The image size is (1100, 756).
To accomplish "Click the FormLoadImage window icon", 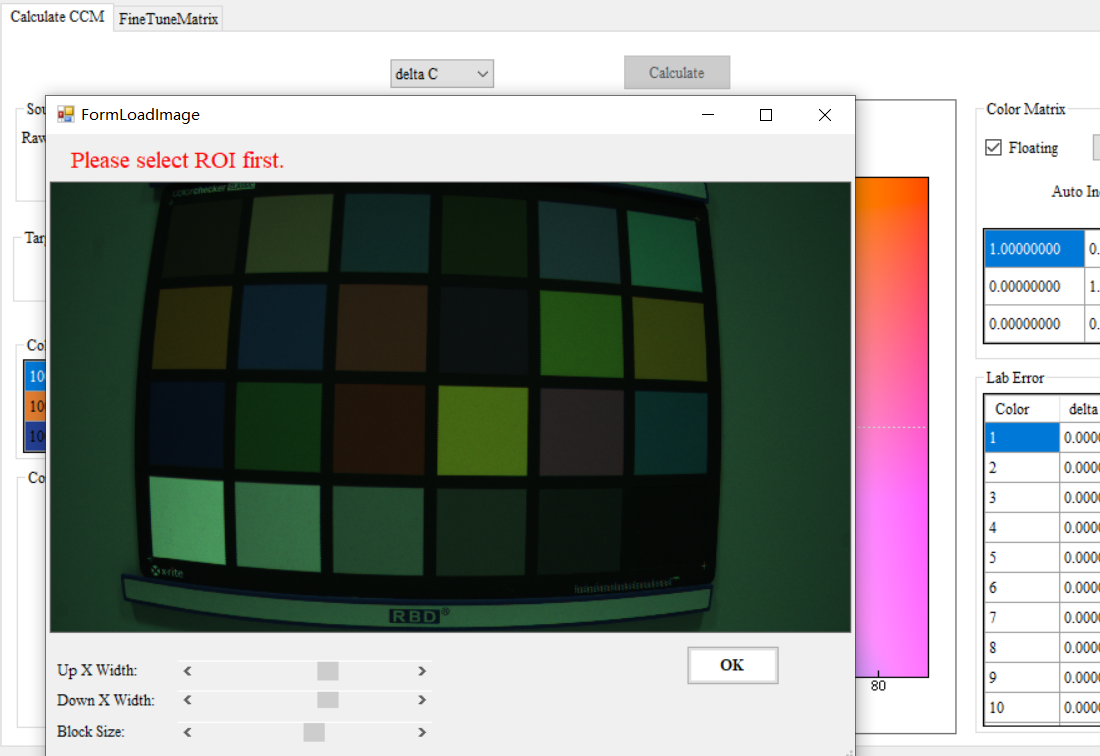I will click(x=66, y=115).
